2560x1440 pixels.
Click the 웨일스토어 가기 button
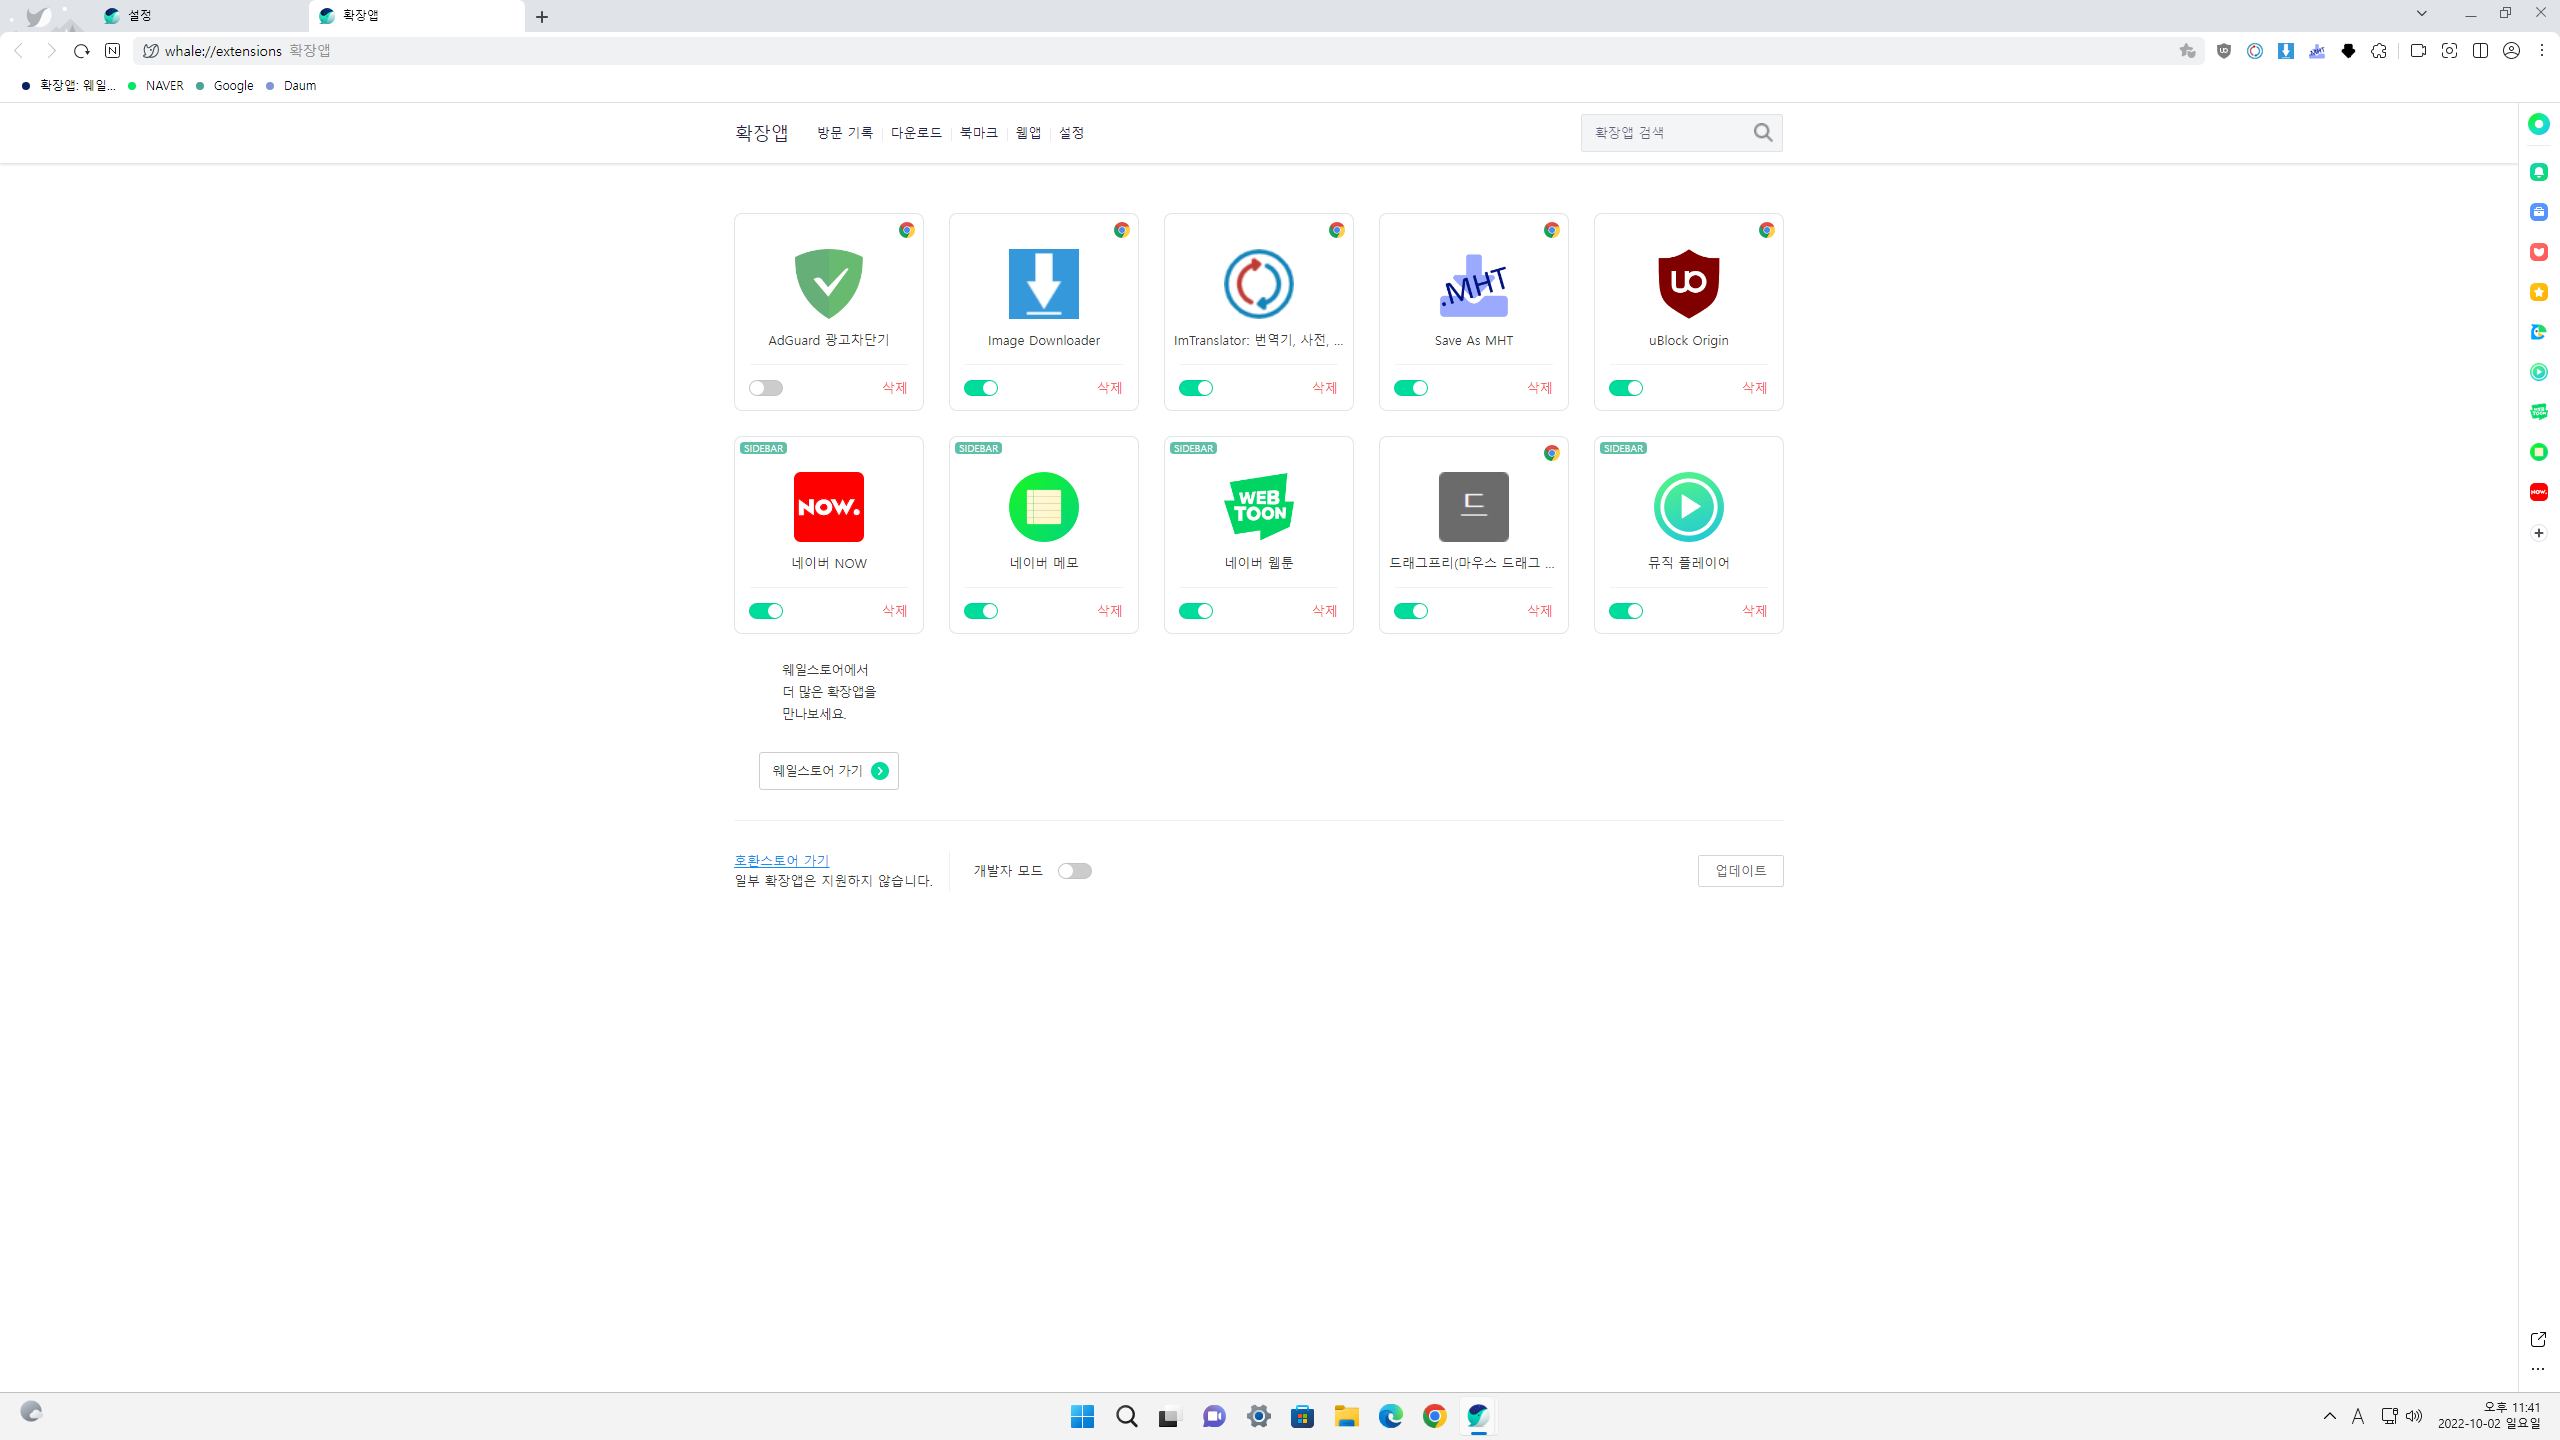coord(828,771)
